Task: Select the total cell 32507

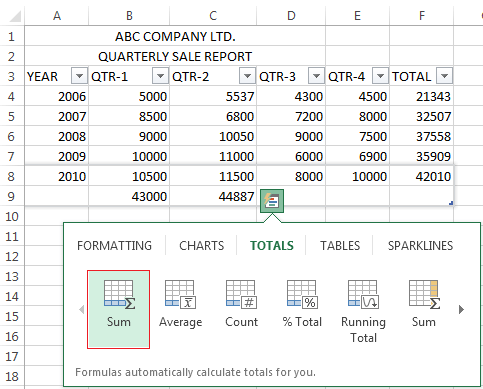Action: point(422,116)
